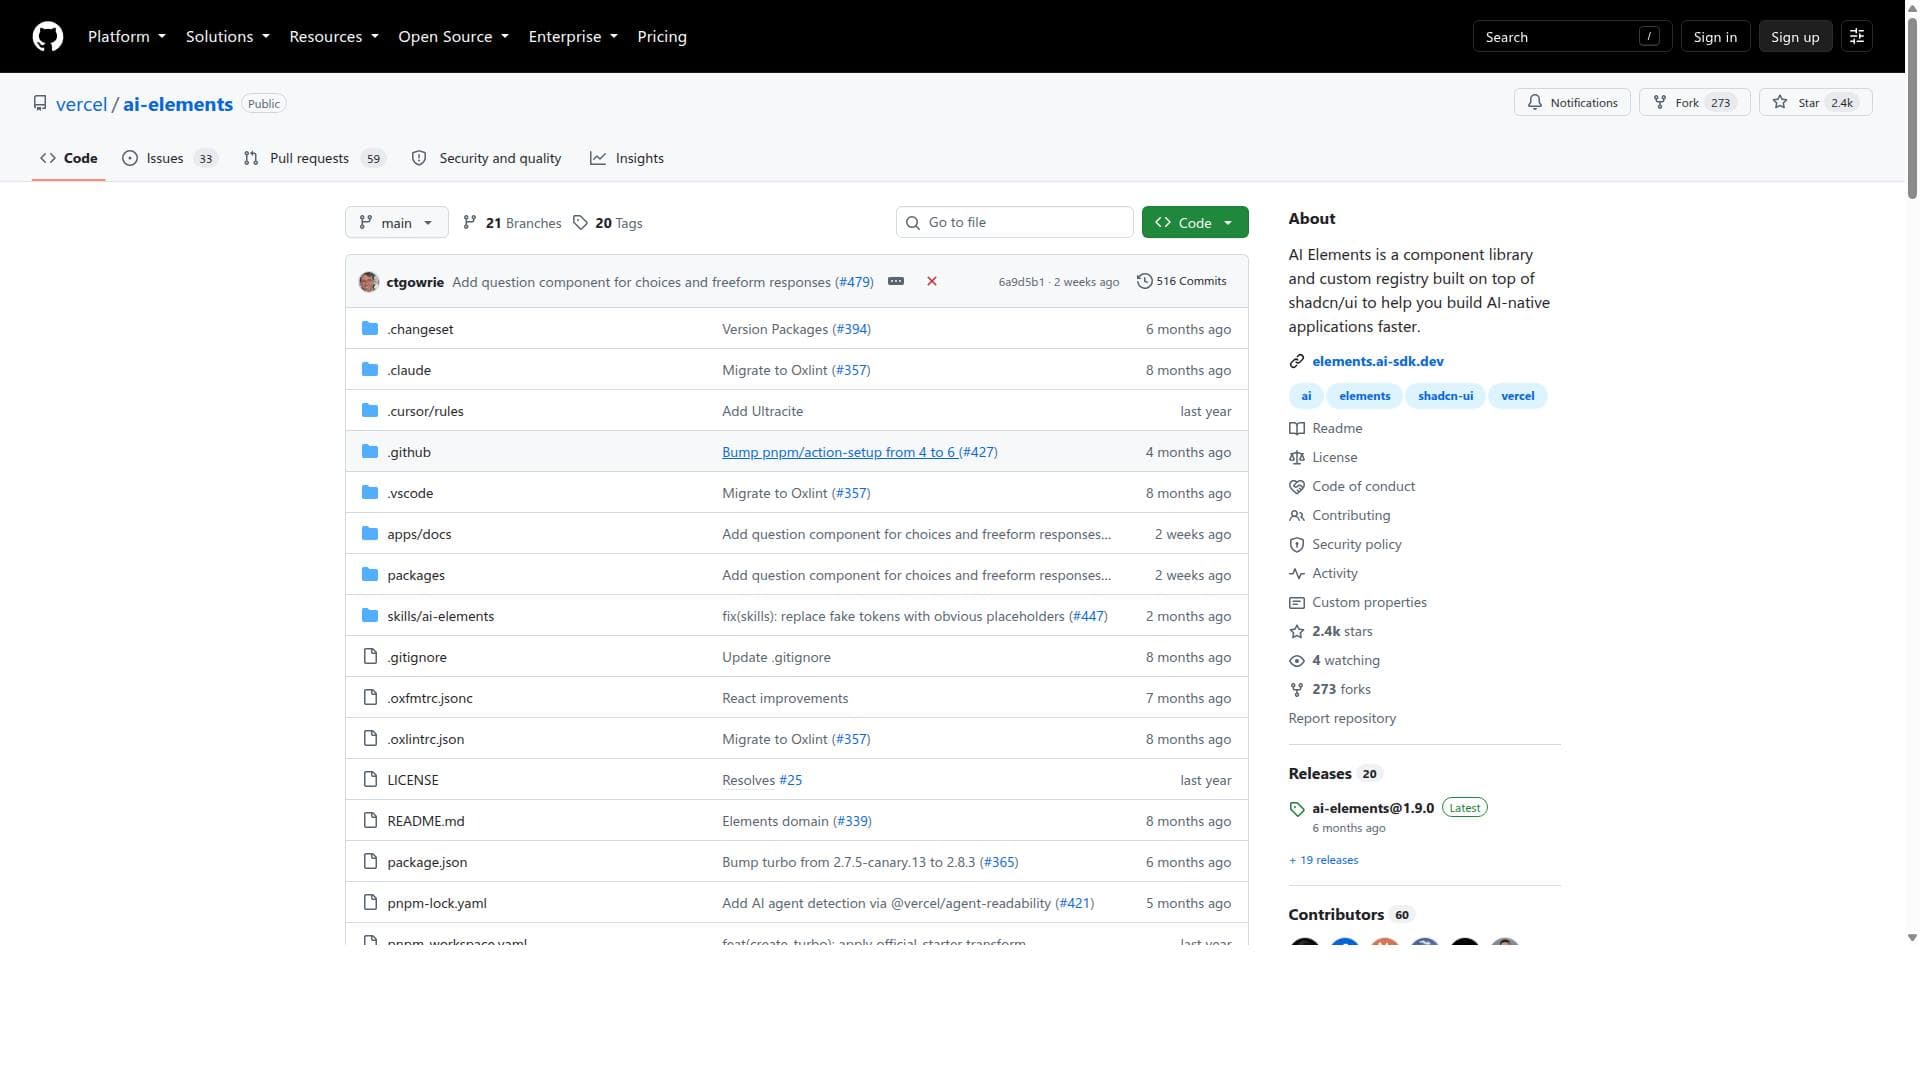1920x1080 pixels.
Task: Click the shield icon beside Security policy
Action: click(1297, 545)
